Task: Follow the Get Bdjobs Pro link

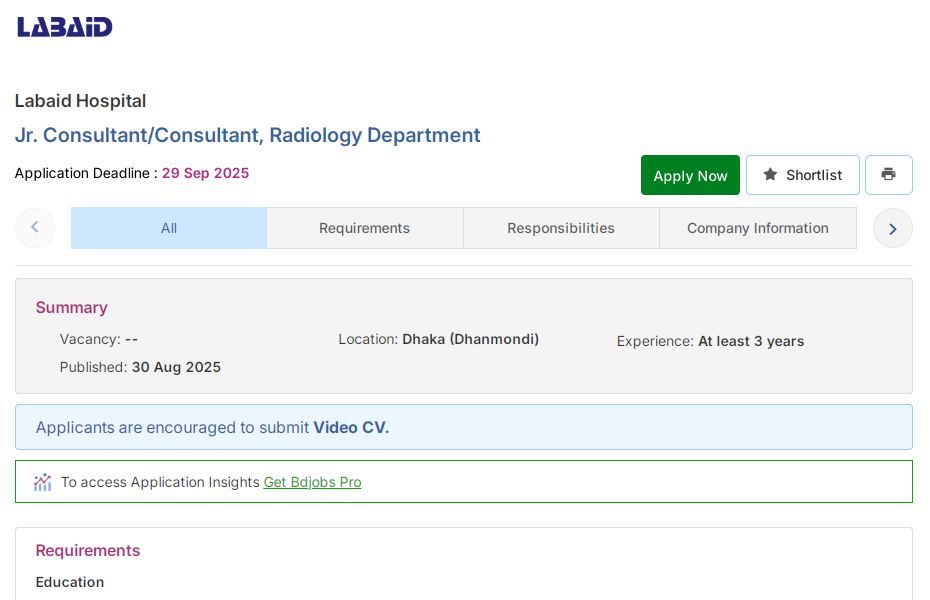Action: 312,482
